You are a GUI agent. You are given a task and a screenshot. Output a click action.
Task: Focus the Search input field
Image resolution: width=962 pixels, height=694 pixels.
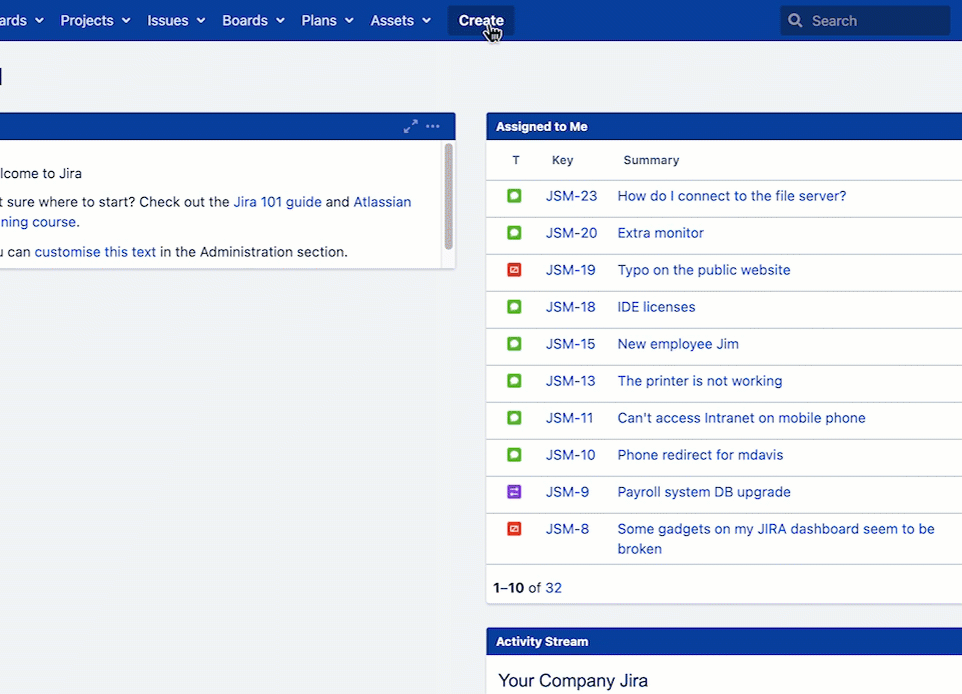865,21
